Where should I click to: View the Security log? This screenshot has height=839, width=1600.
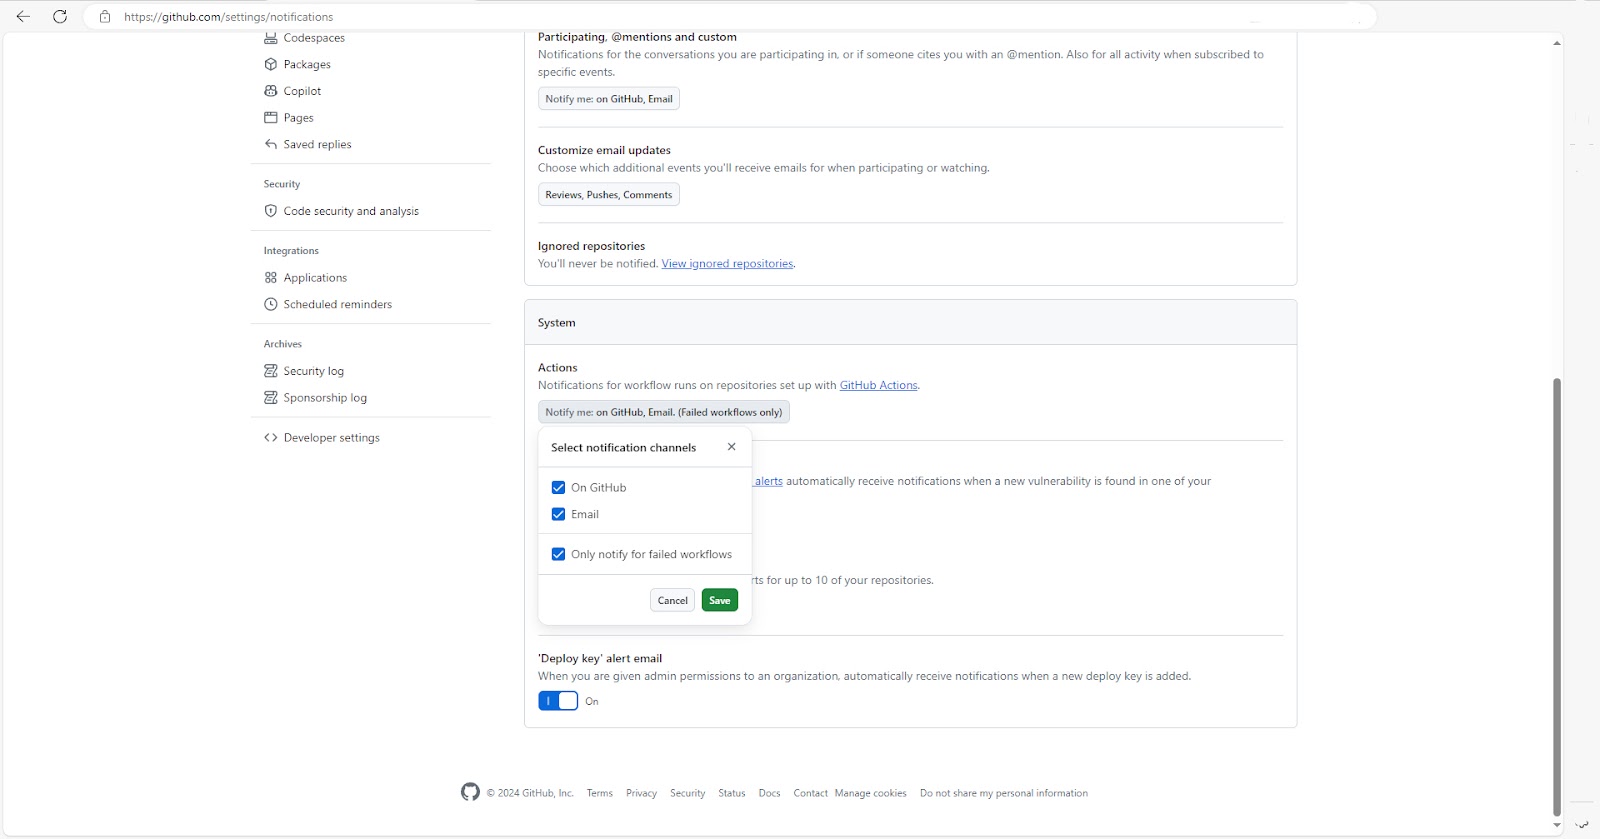click(313, 371)
